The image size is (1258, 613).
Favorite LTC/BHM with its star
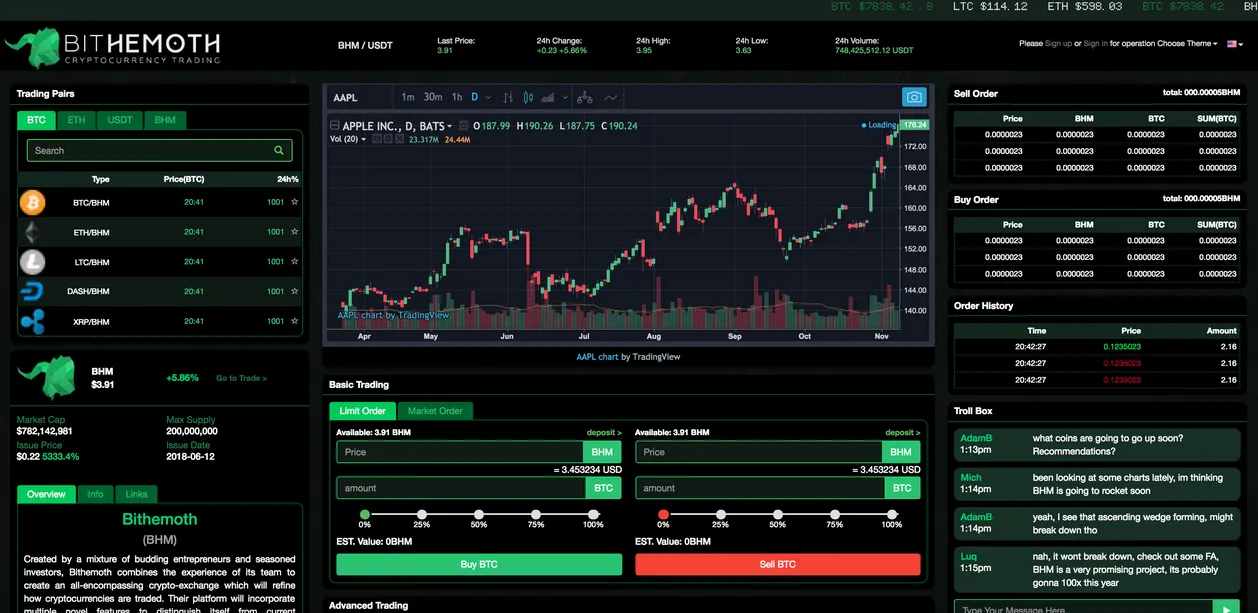coord(294,261)
